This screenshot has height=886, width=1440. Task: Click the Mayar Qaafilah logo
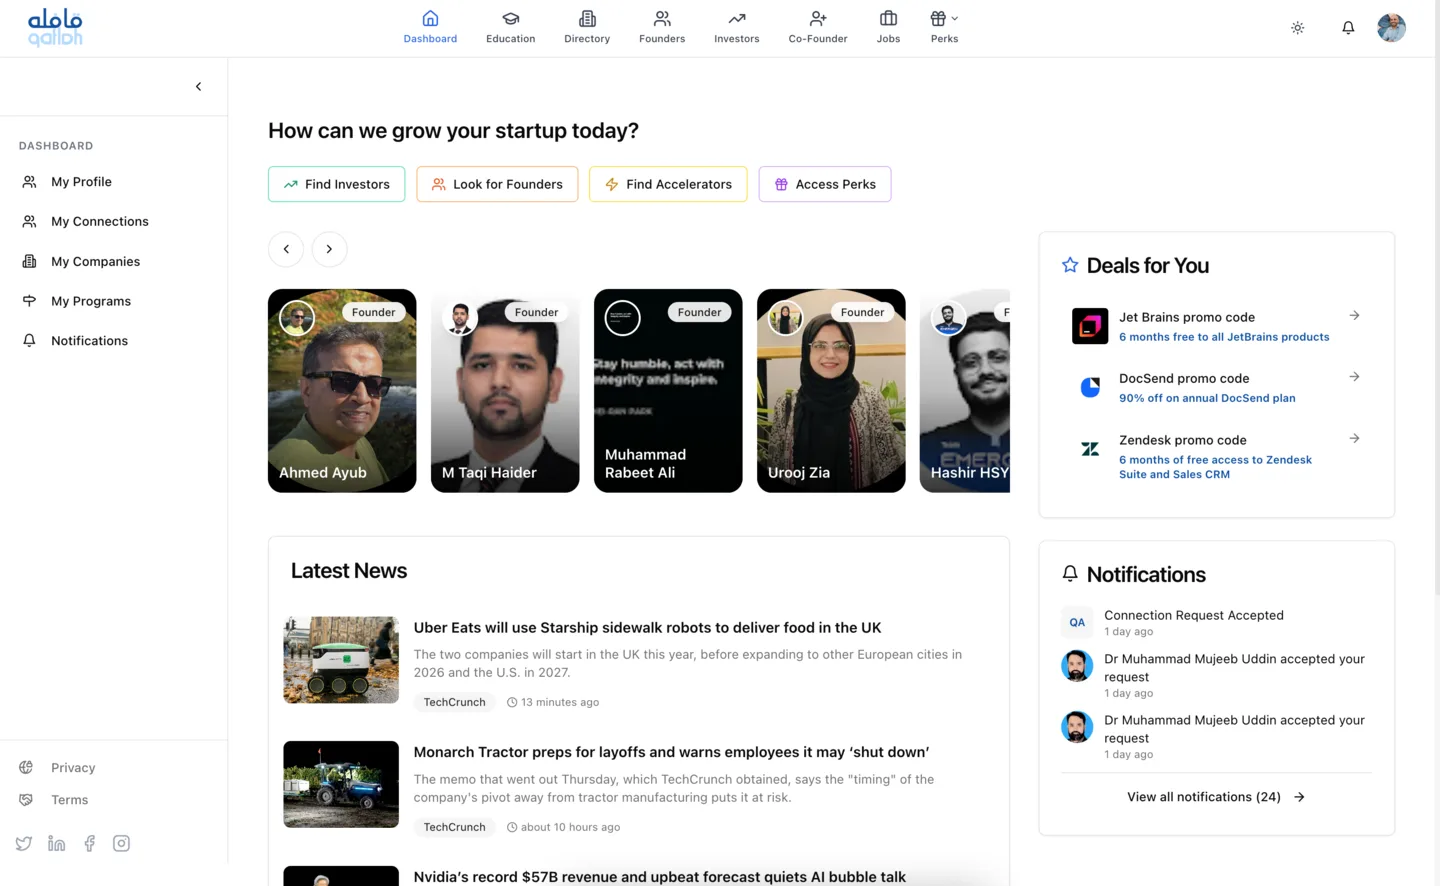tap(55, 28)
